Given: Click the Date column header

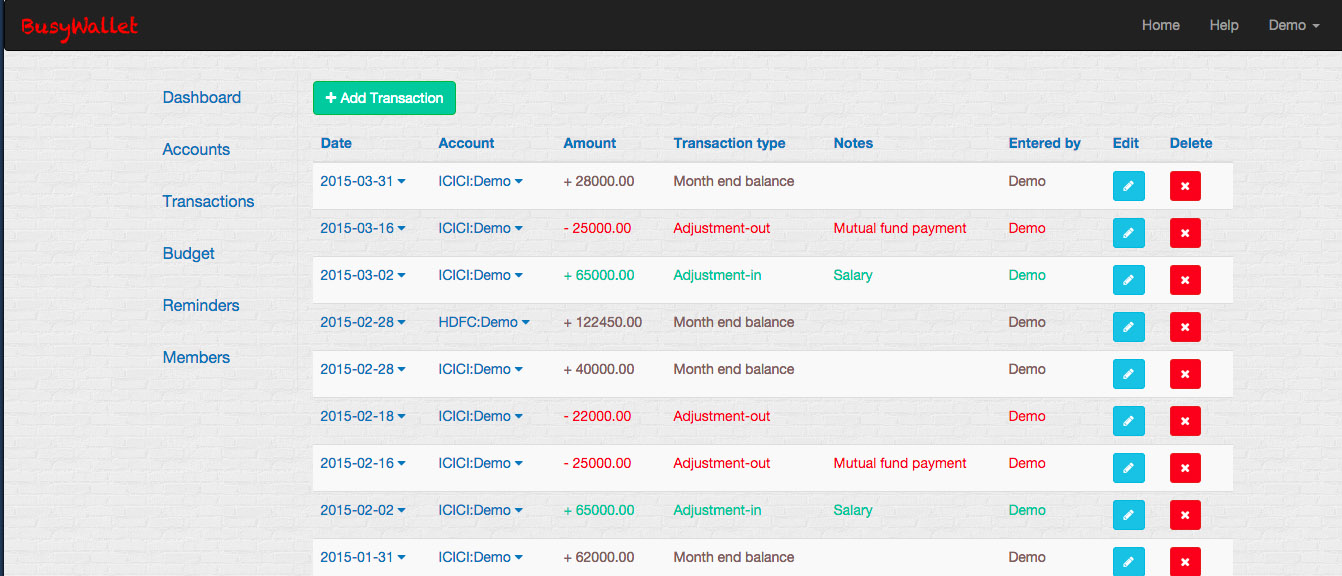Looking at the screenshot, I should pos(336,143).
